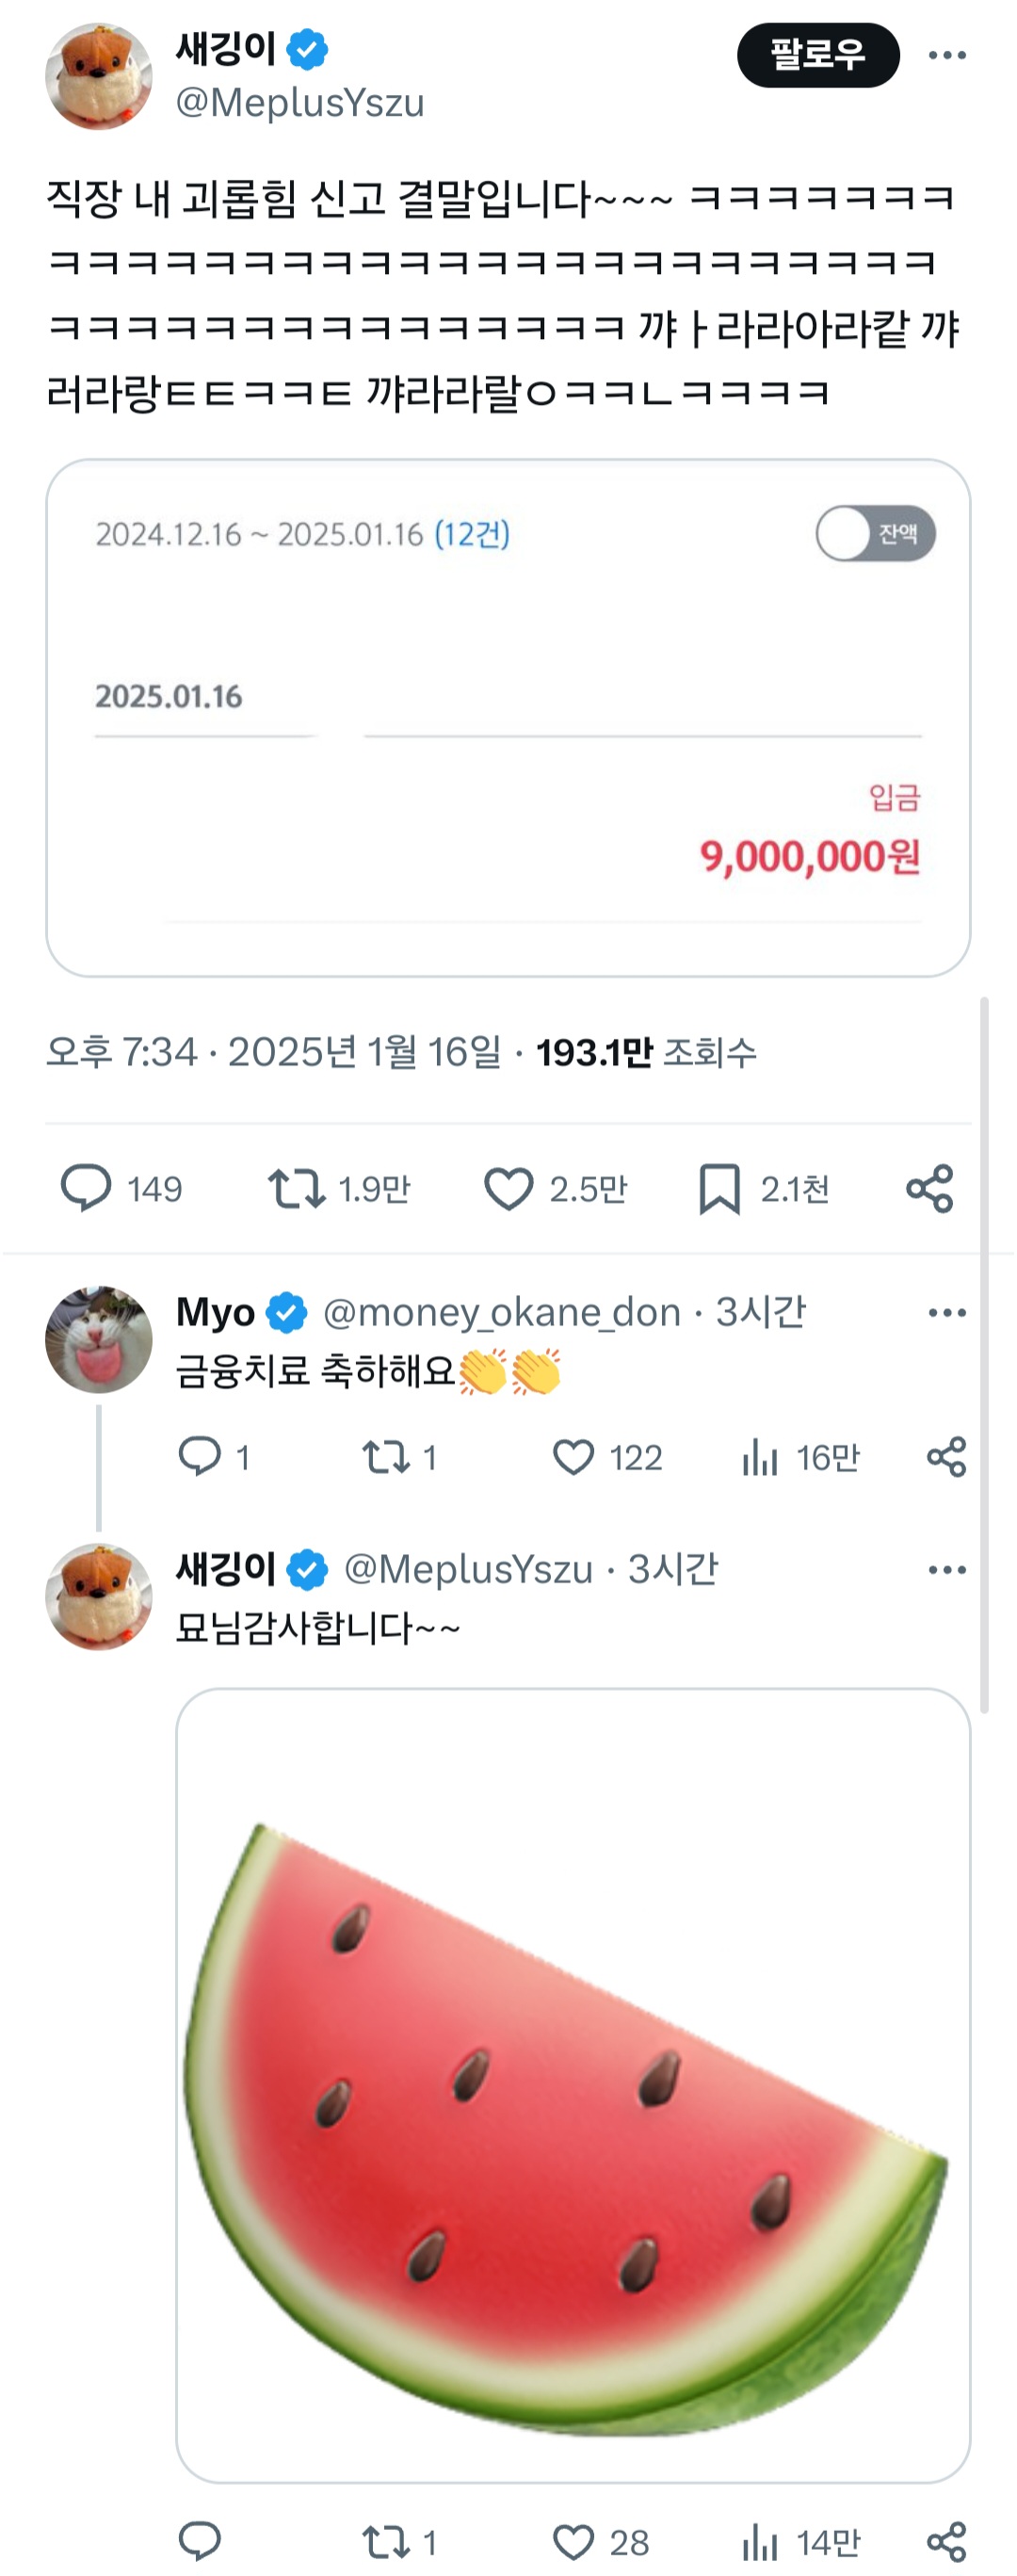The width and height of the screenshot is (1017, 2576).
Task: Share the main tweet
Action: 929,1188
